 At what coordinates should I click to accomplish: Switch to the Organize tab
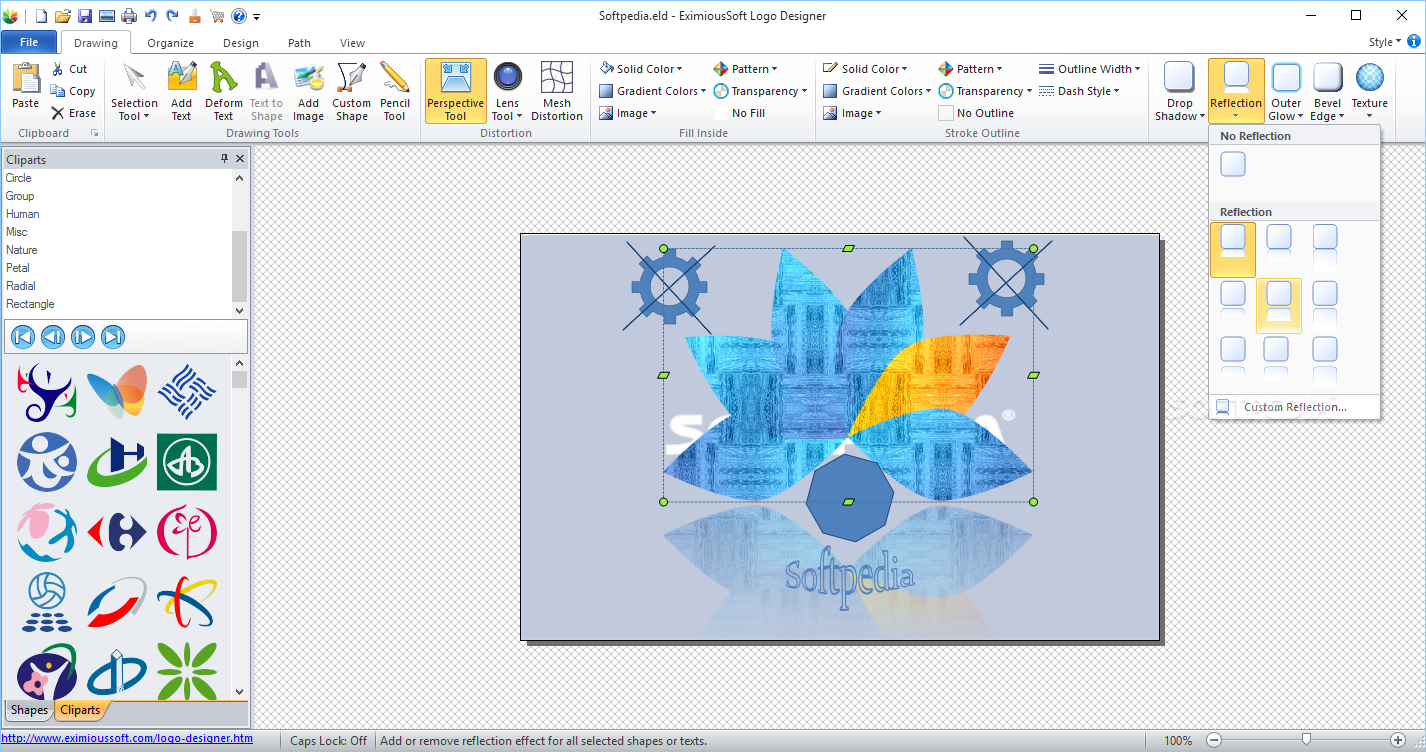tap(170, 43)
